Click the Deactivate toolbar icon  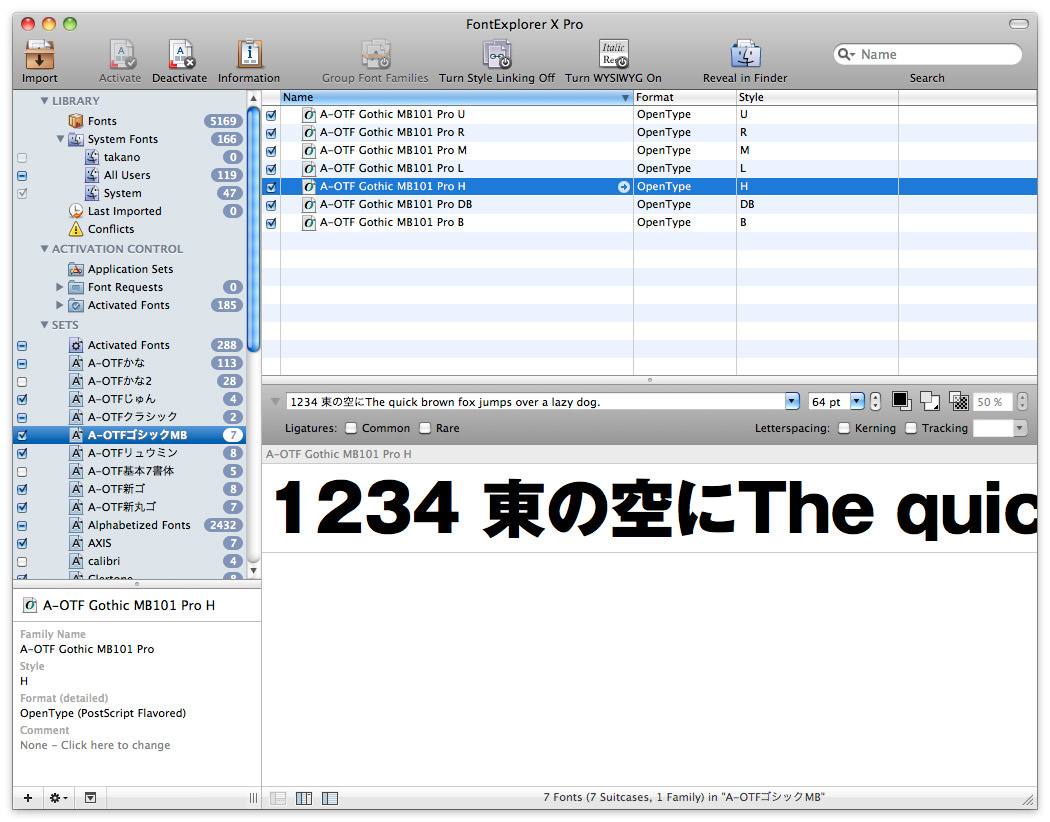click(181, 55)
